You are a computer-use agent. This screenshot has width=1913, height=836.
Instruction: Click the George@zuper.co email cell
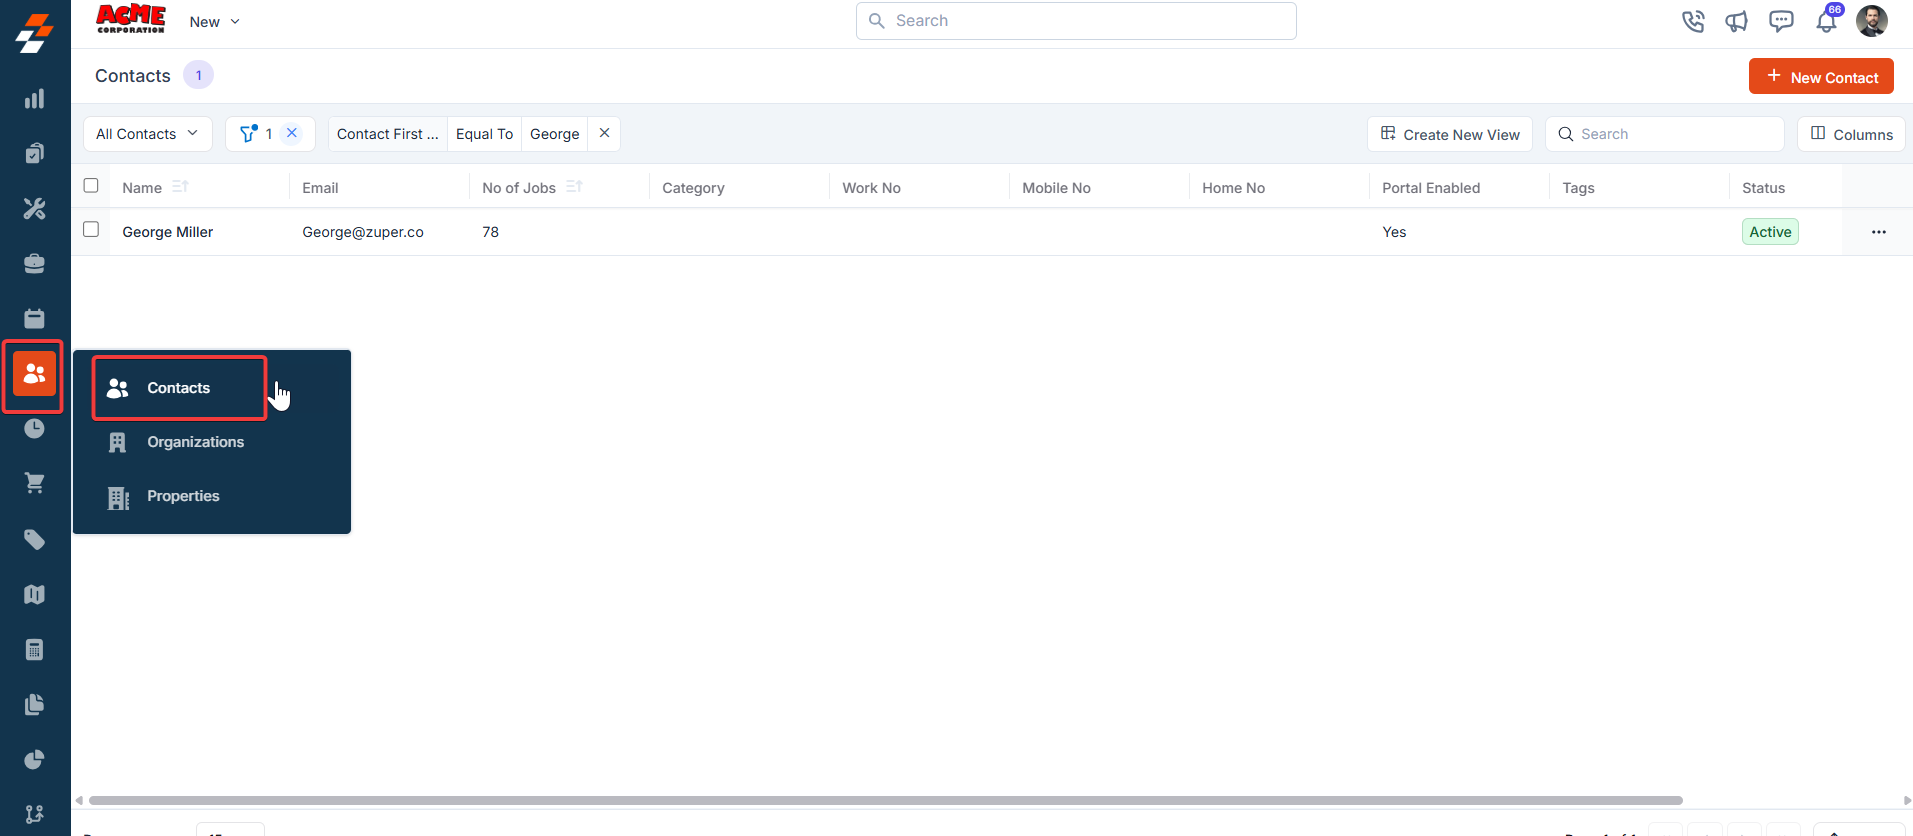tap(363, 232)
